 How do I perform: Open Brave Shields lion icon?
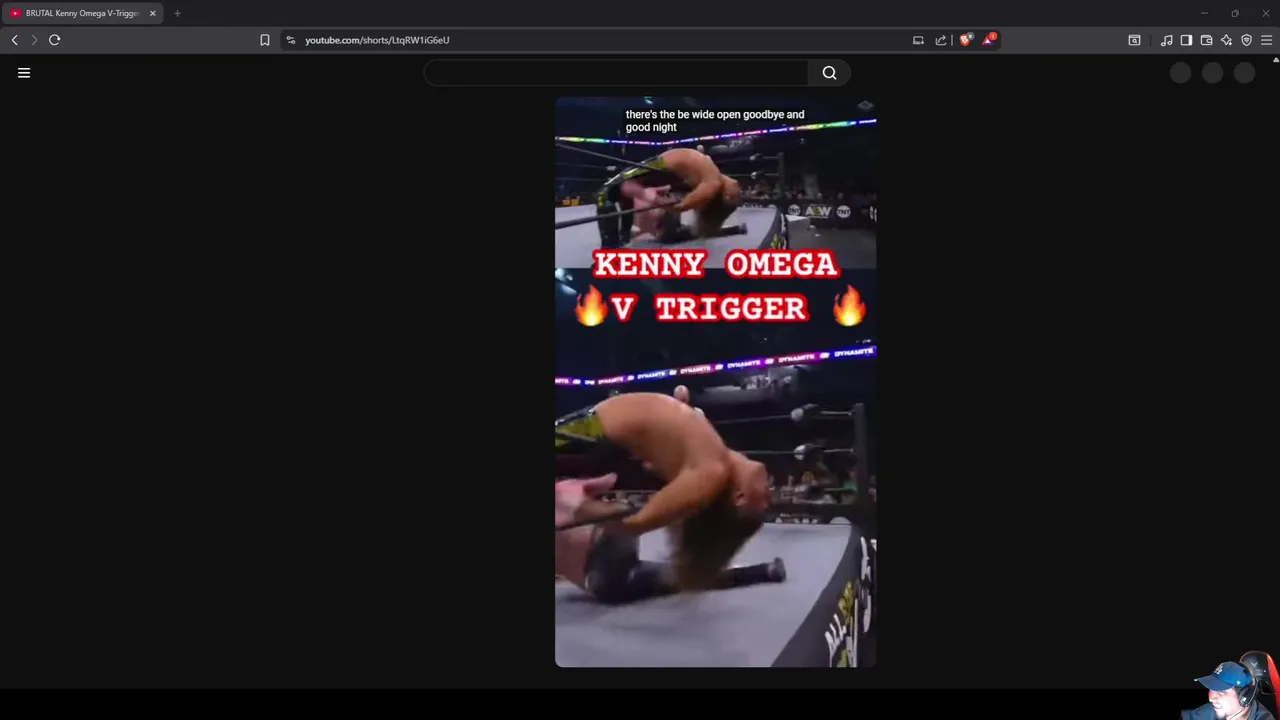click(965, 40)
